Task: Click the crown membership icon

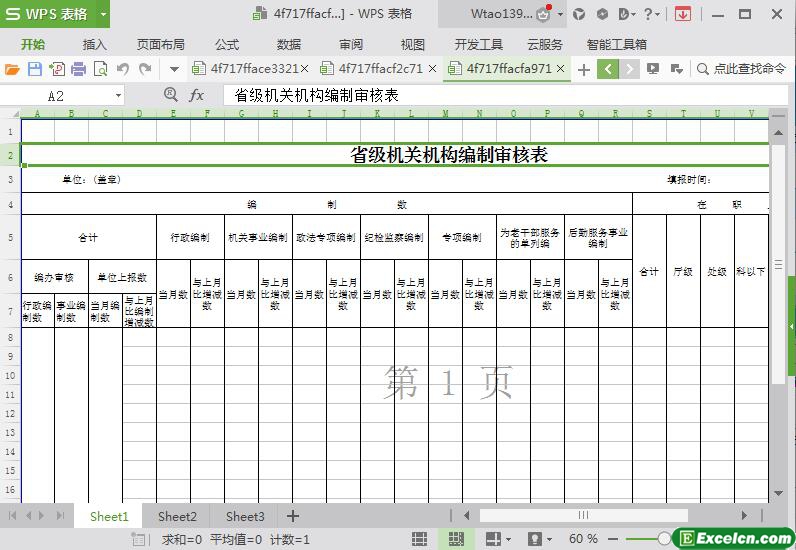Action: tap(543, 14)
